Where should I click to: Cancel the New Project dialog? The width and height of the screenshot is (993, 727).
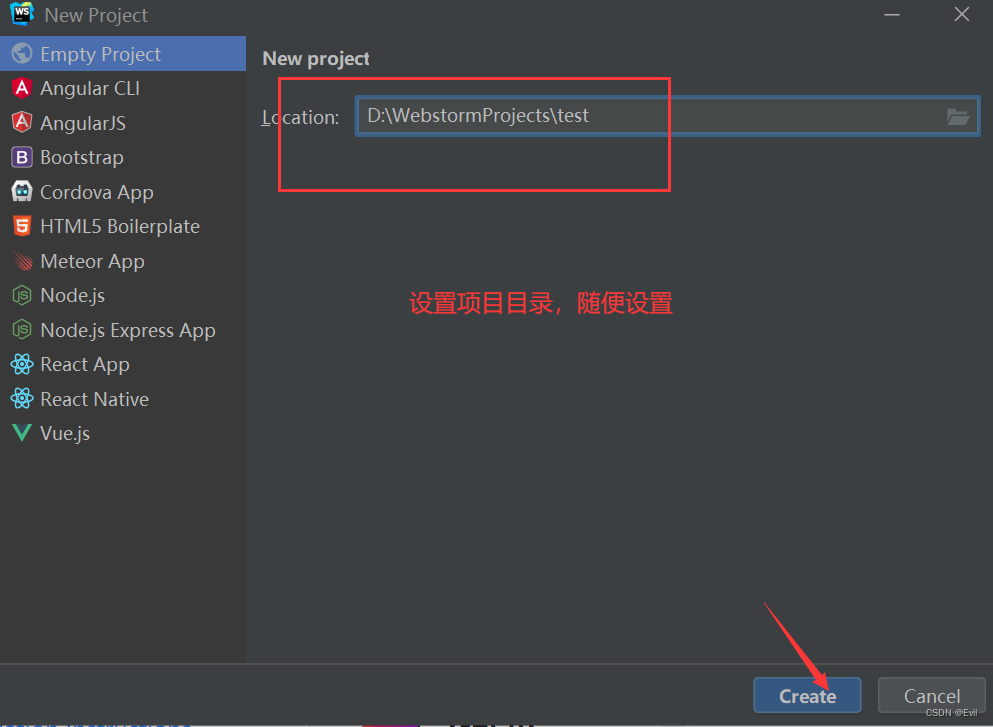pyautogui.click(x=932, y=696)
